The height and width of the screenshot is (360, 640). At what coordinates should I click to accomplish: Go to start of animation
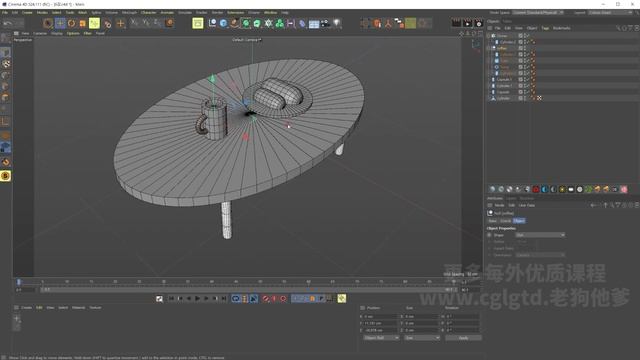(171, 299)
